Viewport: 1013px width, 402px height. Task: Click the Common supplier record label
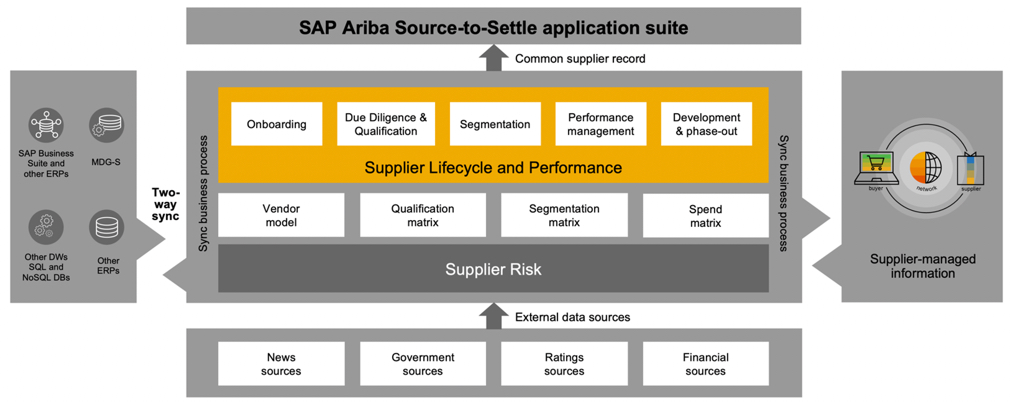click(x=581, y=59)
